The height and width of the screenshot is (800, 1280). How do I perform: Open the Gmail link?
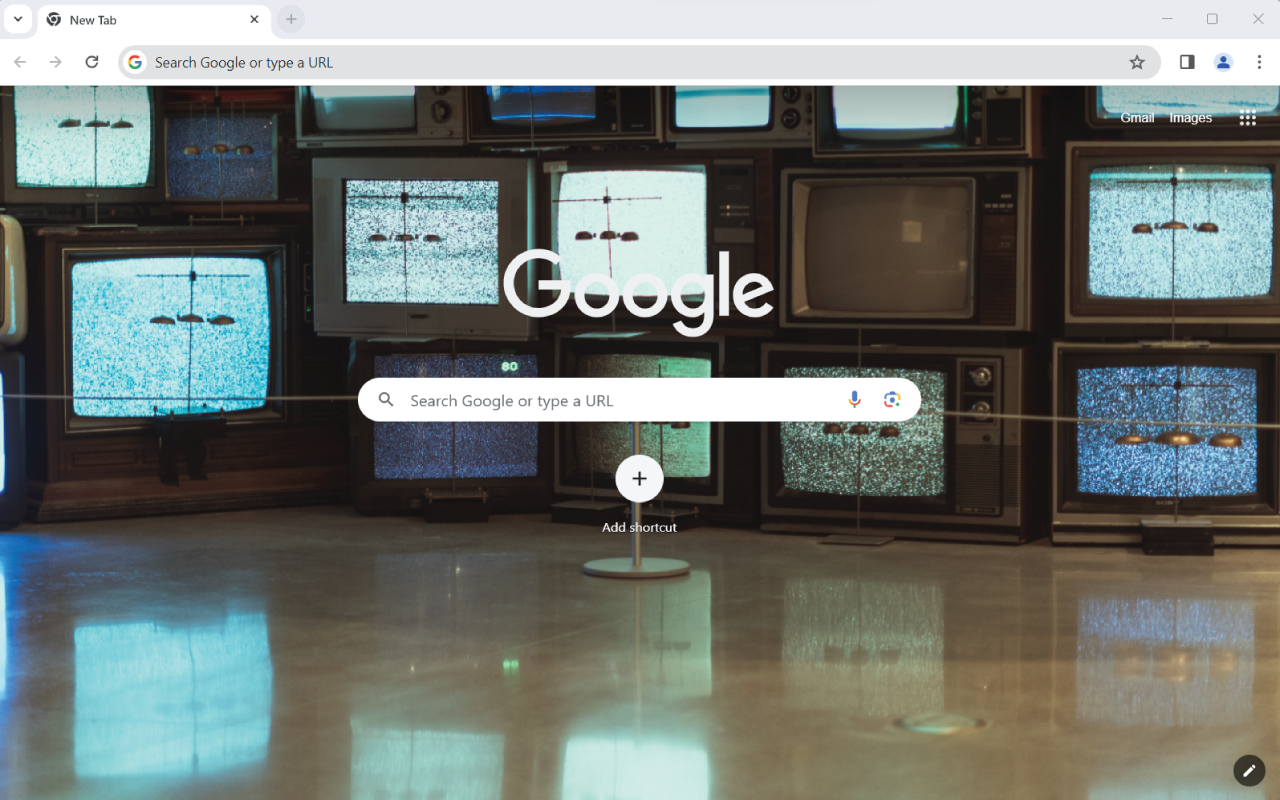[x=1137, y=118]
